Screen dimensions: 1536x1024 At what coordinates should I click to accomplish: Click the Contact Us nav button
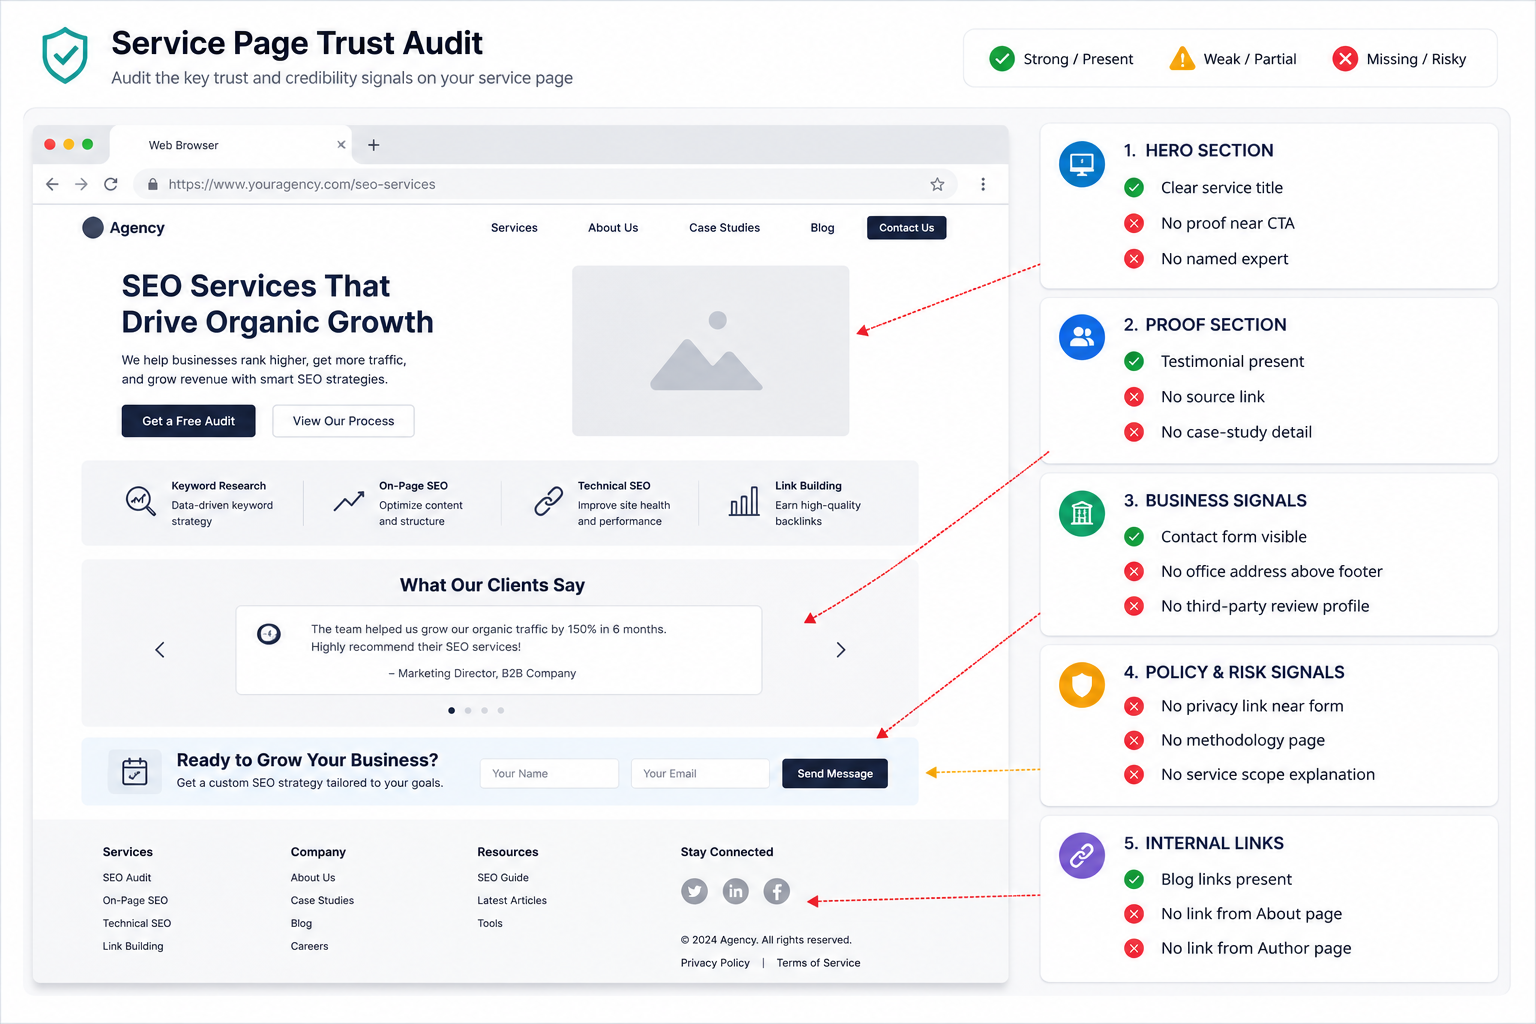coord(906,228)
